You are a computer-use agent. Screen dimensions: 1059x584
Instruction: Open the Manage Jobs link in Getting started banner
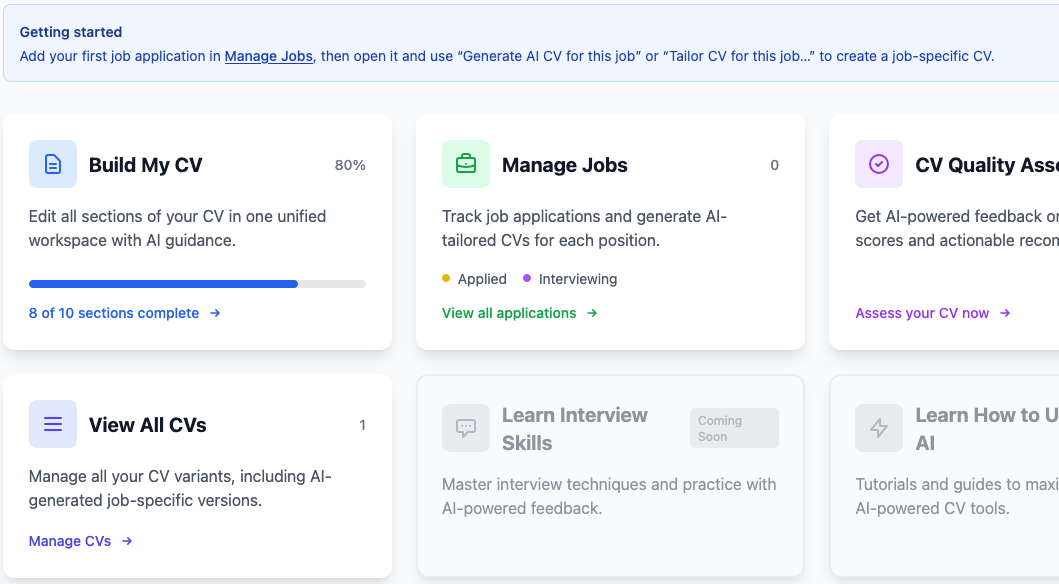pos(268,56)
